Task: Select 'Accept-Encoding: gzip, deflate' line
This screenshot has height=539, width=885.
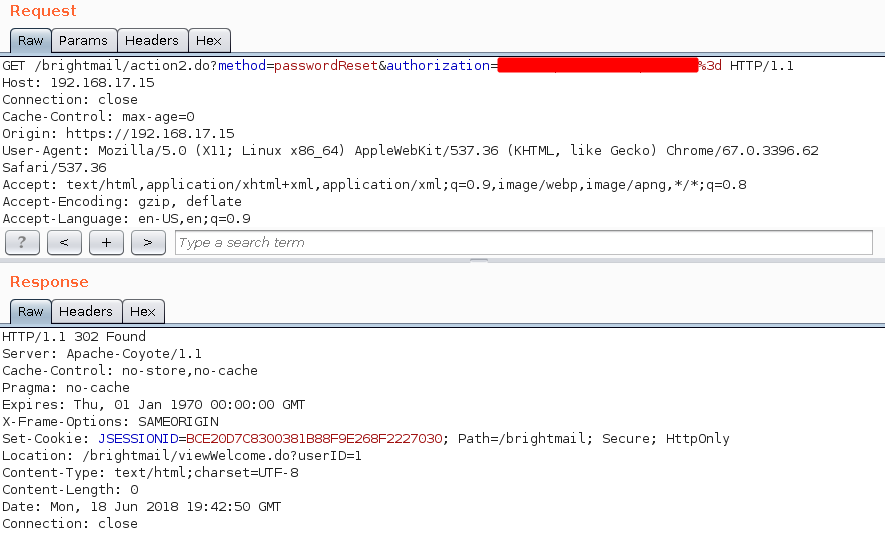Action: pos(122,201)
